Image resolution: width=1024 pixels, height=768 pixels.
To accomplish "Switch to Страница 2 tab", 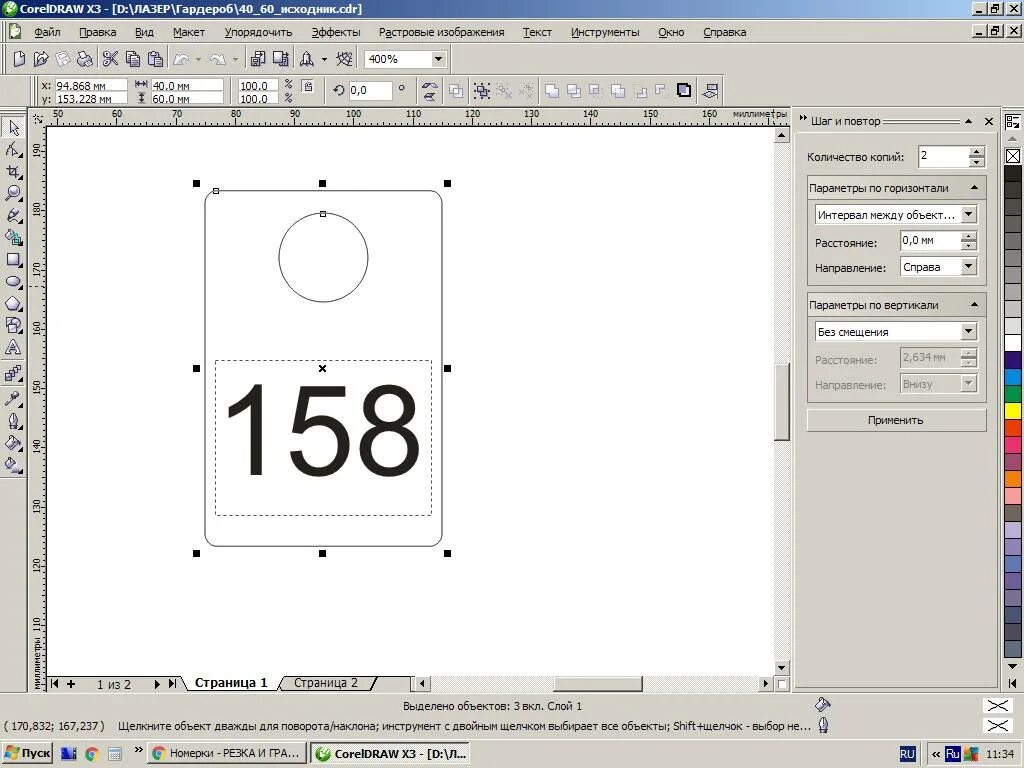I will [x=326, y=683].
